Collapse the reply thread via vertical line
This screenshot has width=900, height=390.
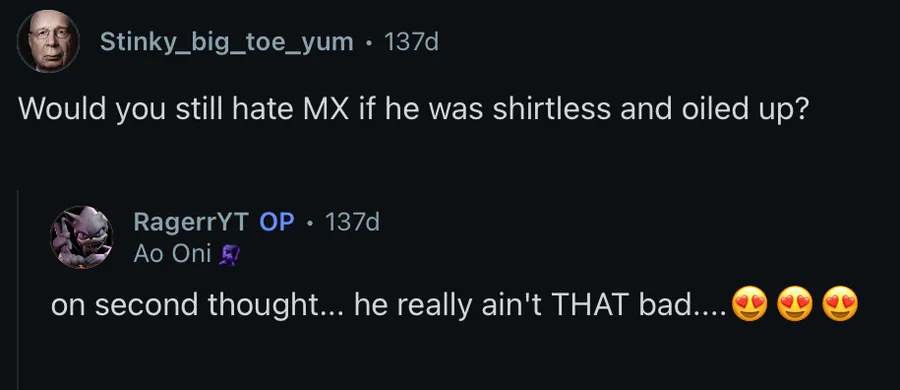tap(18, 290)
